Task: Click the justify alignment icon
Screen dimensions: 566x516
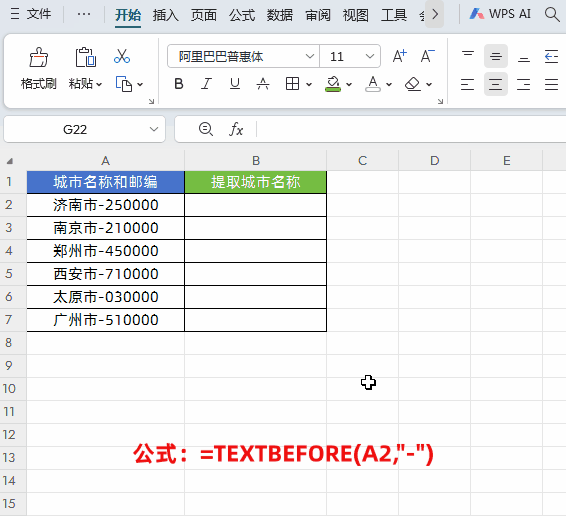Action: [552, 84]
